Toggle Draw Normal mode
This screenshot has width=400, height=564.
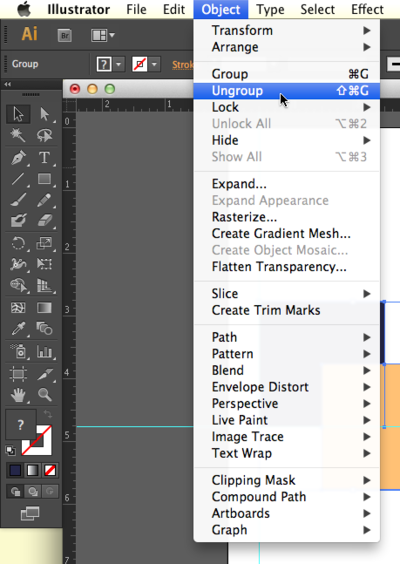[15, 491]
